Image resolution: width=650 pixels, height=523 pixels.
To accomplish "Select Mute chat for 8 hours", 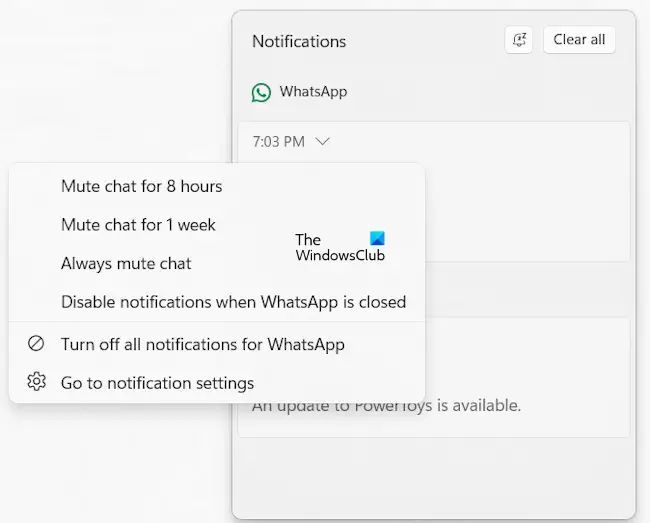I will click(217, 186).
